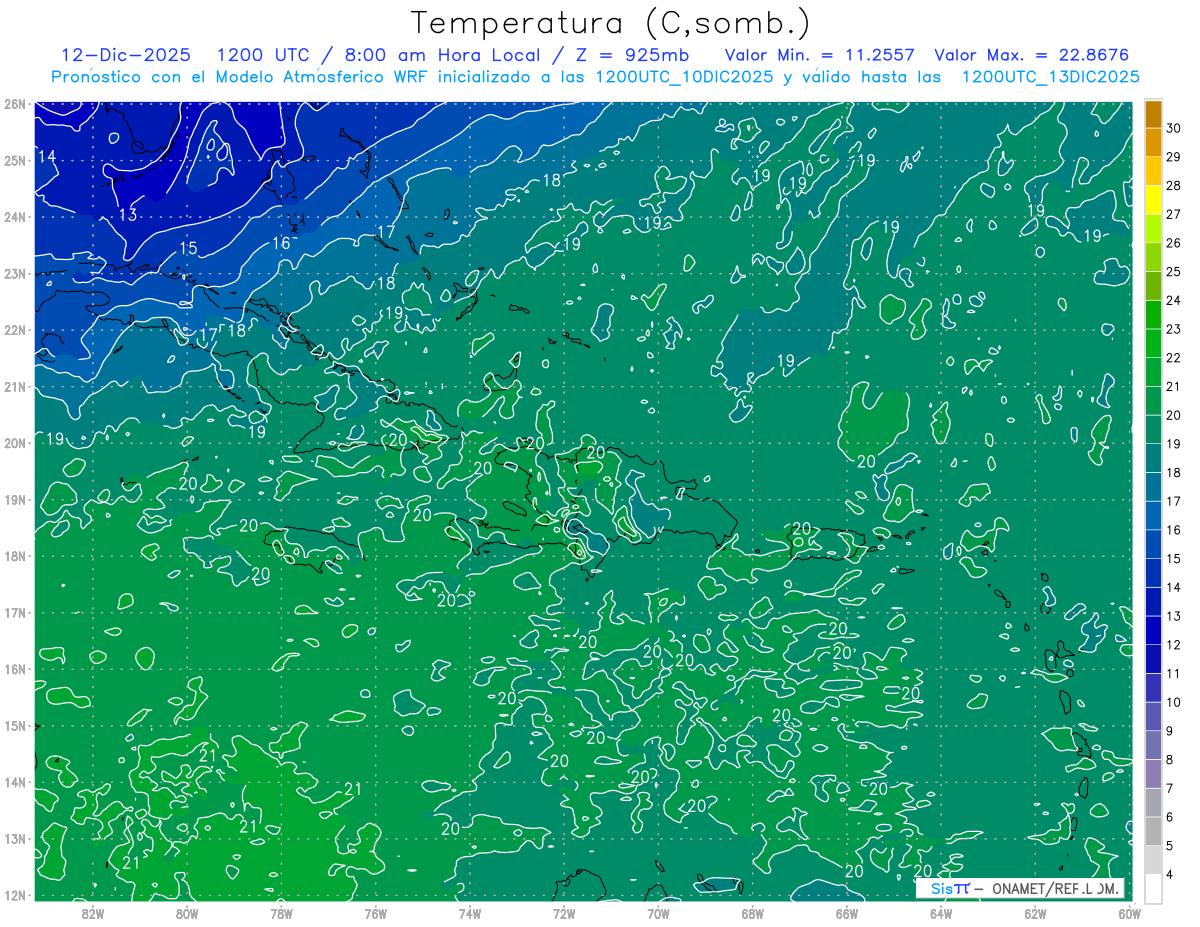Click the latitude axis label "22N"
Viewport: 1200px width, 927px height.
(14, 330)
